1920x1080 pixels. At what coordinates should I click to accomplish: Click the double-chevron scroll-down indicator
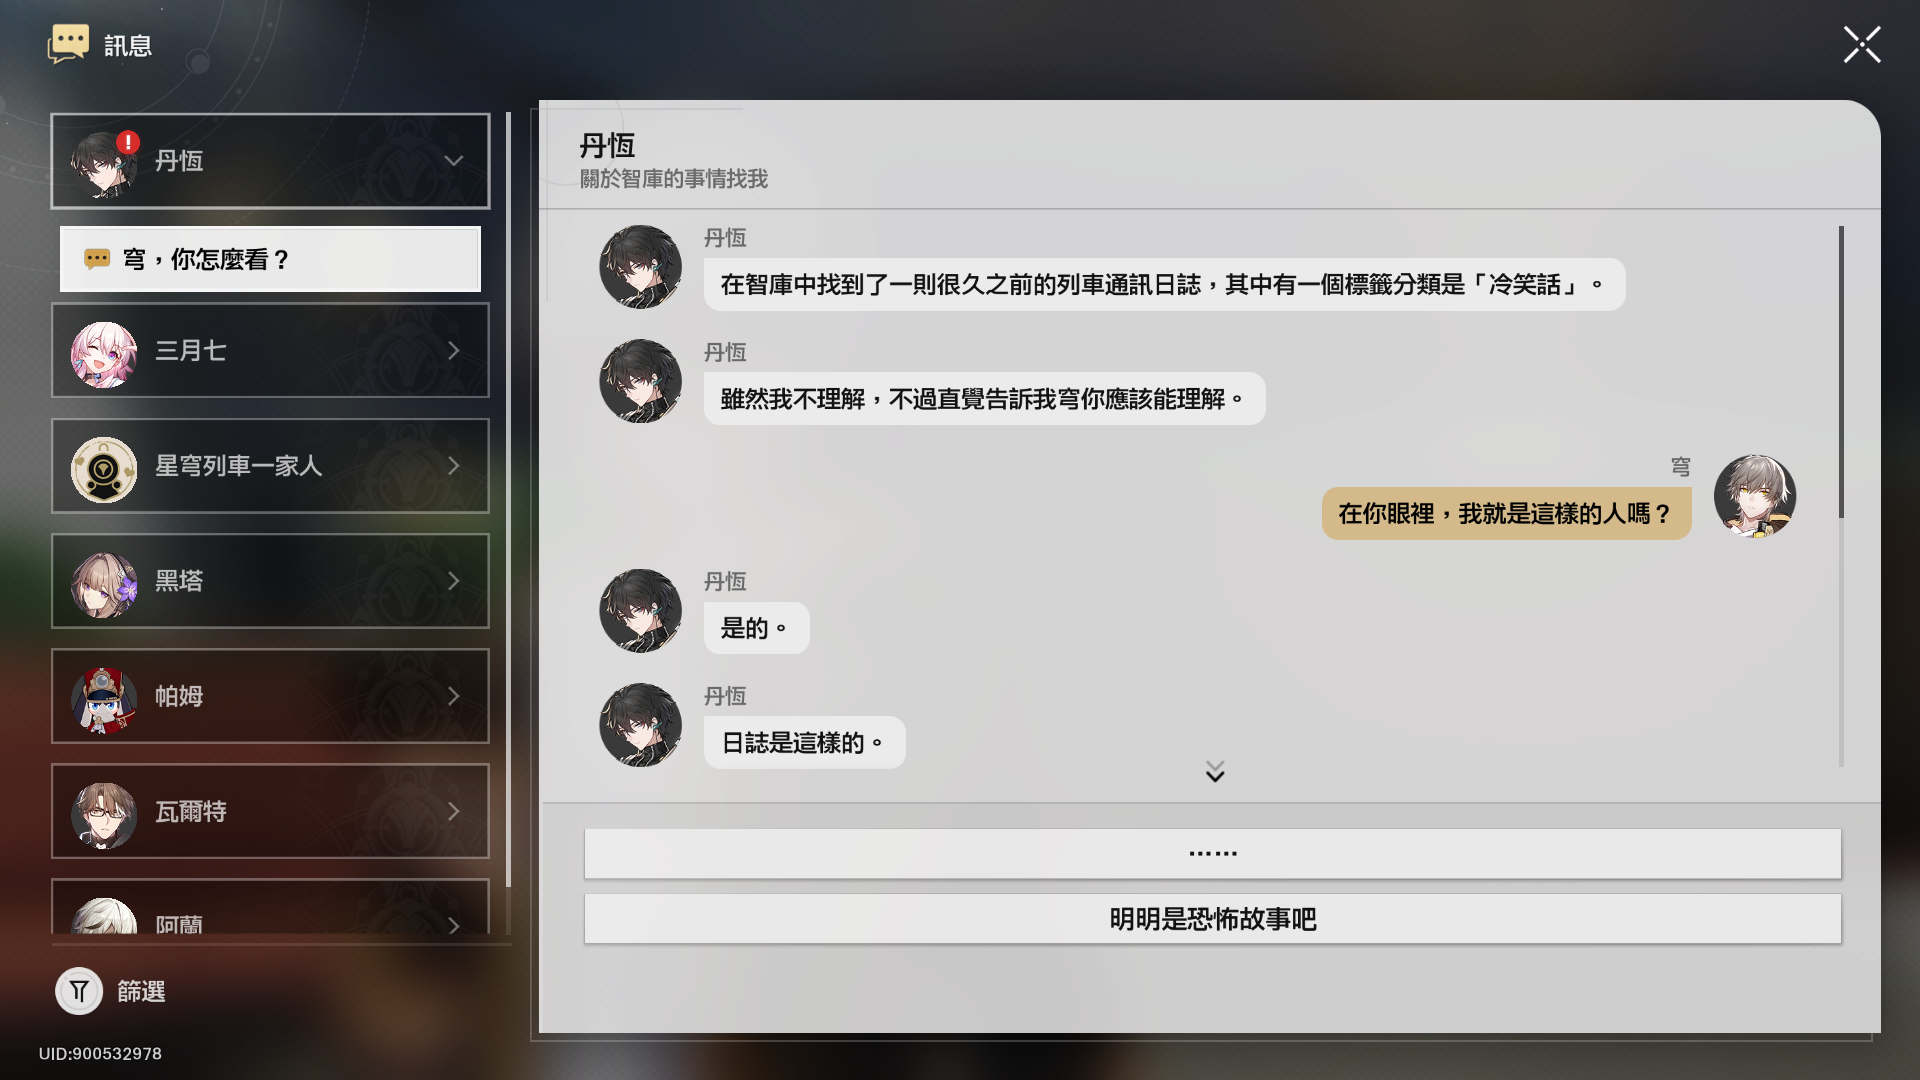(1215, 771)
